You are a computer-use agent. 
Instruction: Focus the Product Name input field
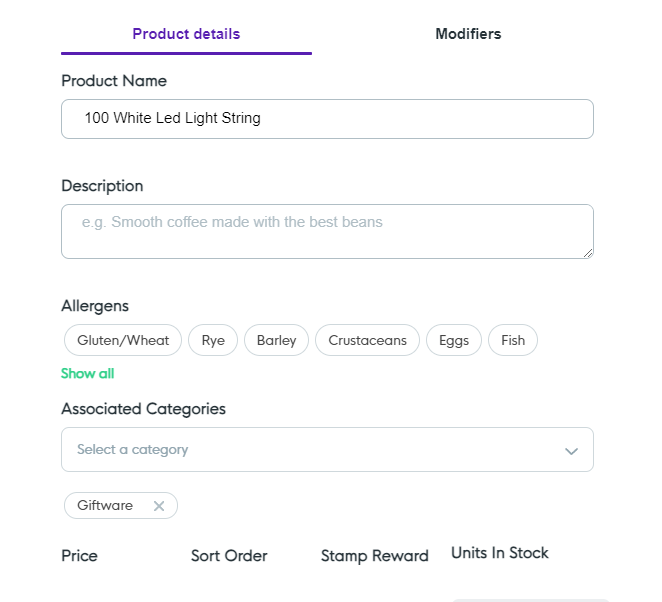click(x=327, y=119)
